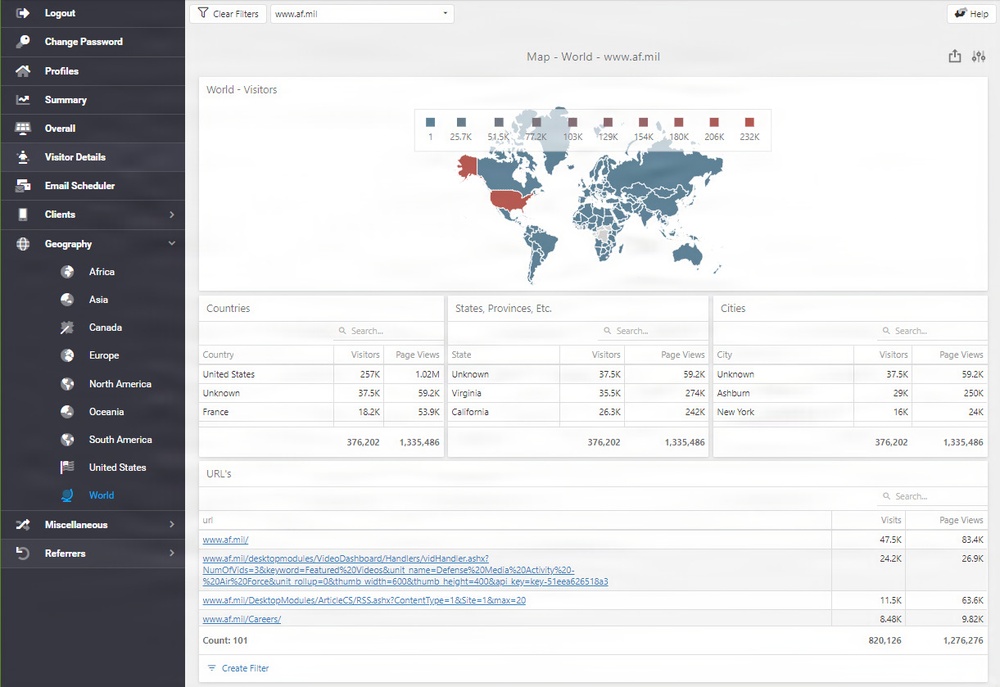The height and width of the screenshot is (687, 1000).
Task: Click the United States flag icon
Action: click(x=67, y=467)
